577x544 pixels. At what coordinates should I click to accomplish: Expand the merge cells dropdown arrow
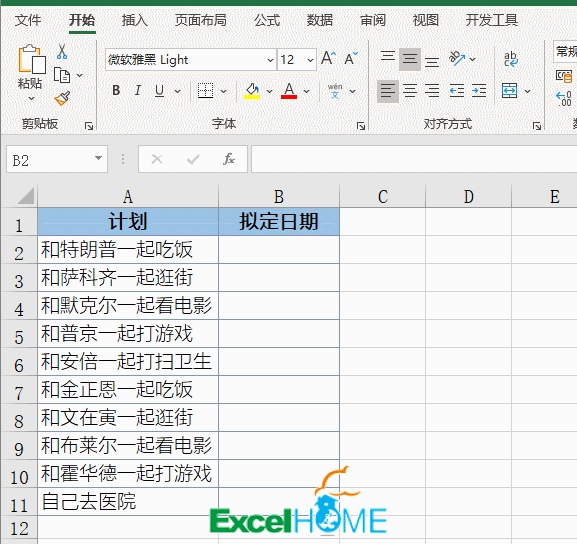coord(527,91)
